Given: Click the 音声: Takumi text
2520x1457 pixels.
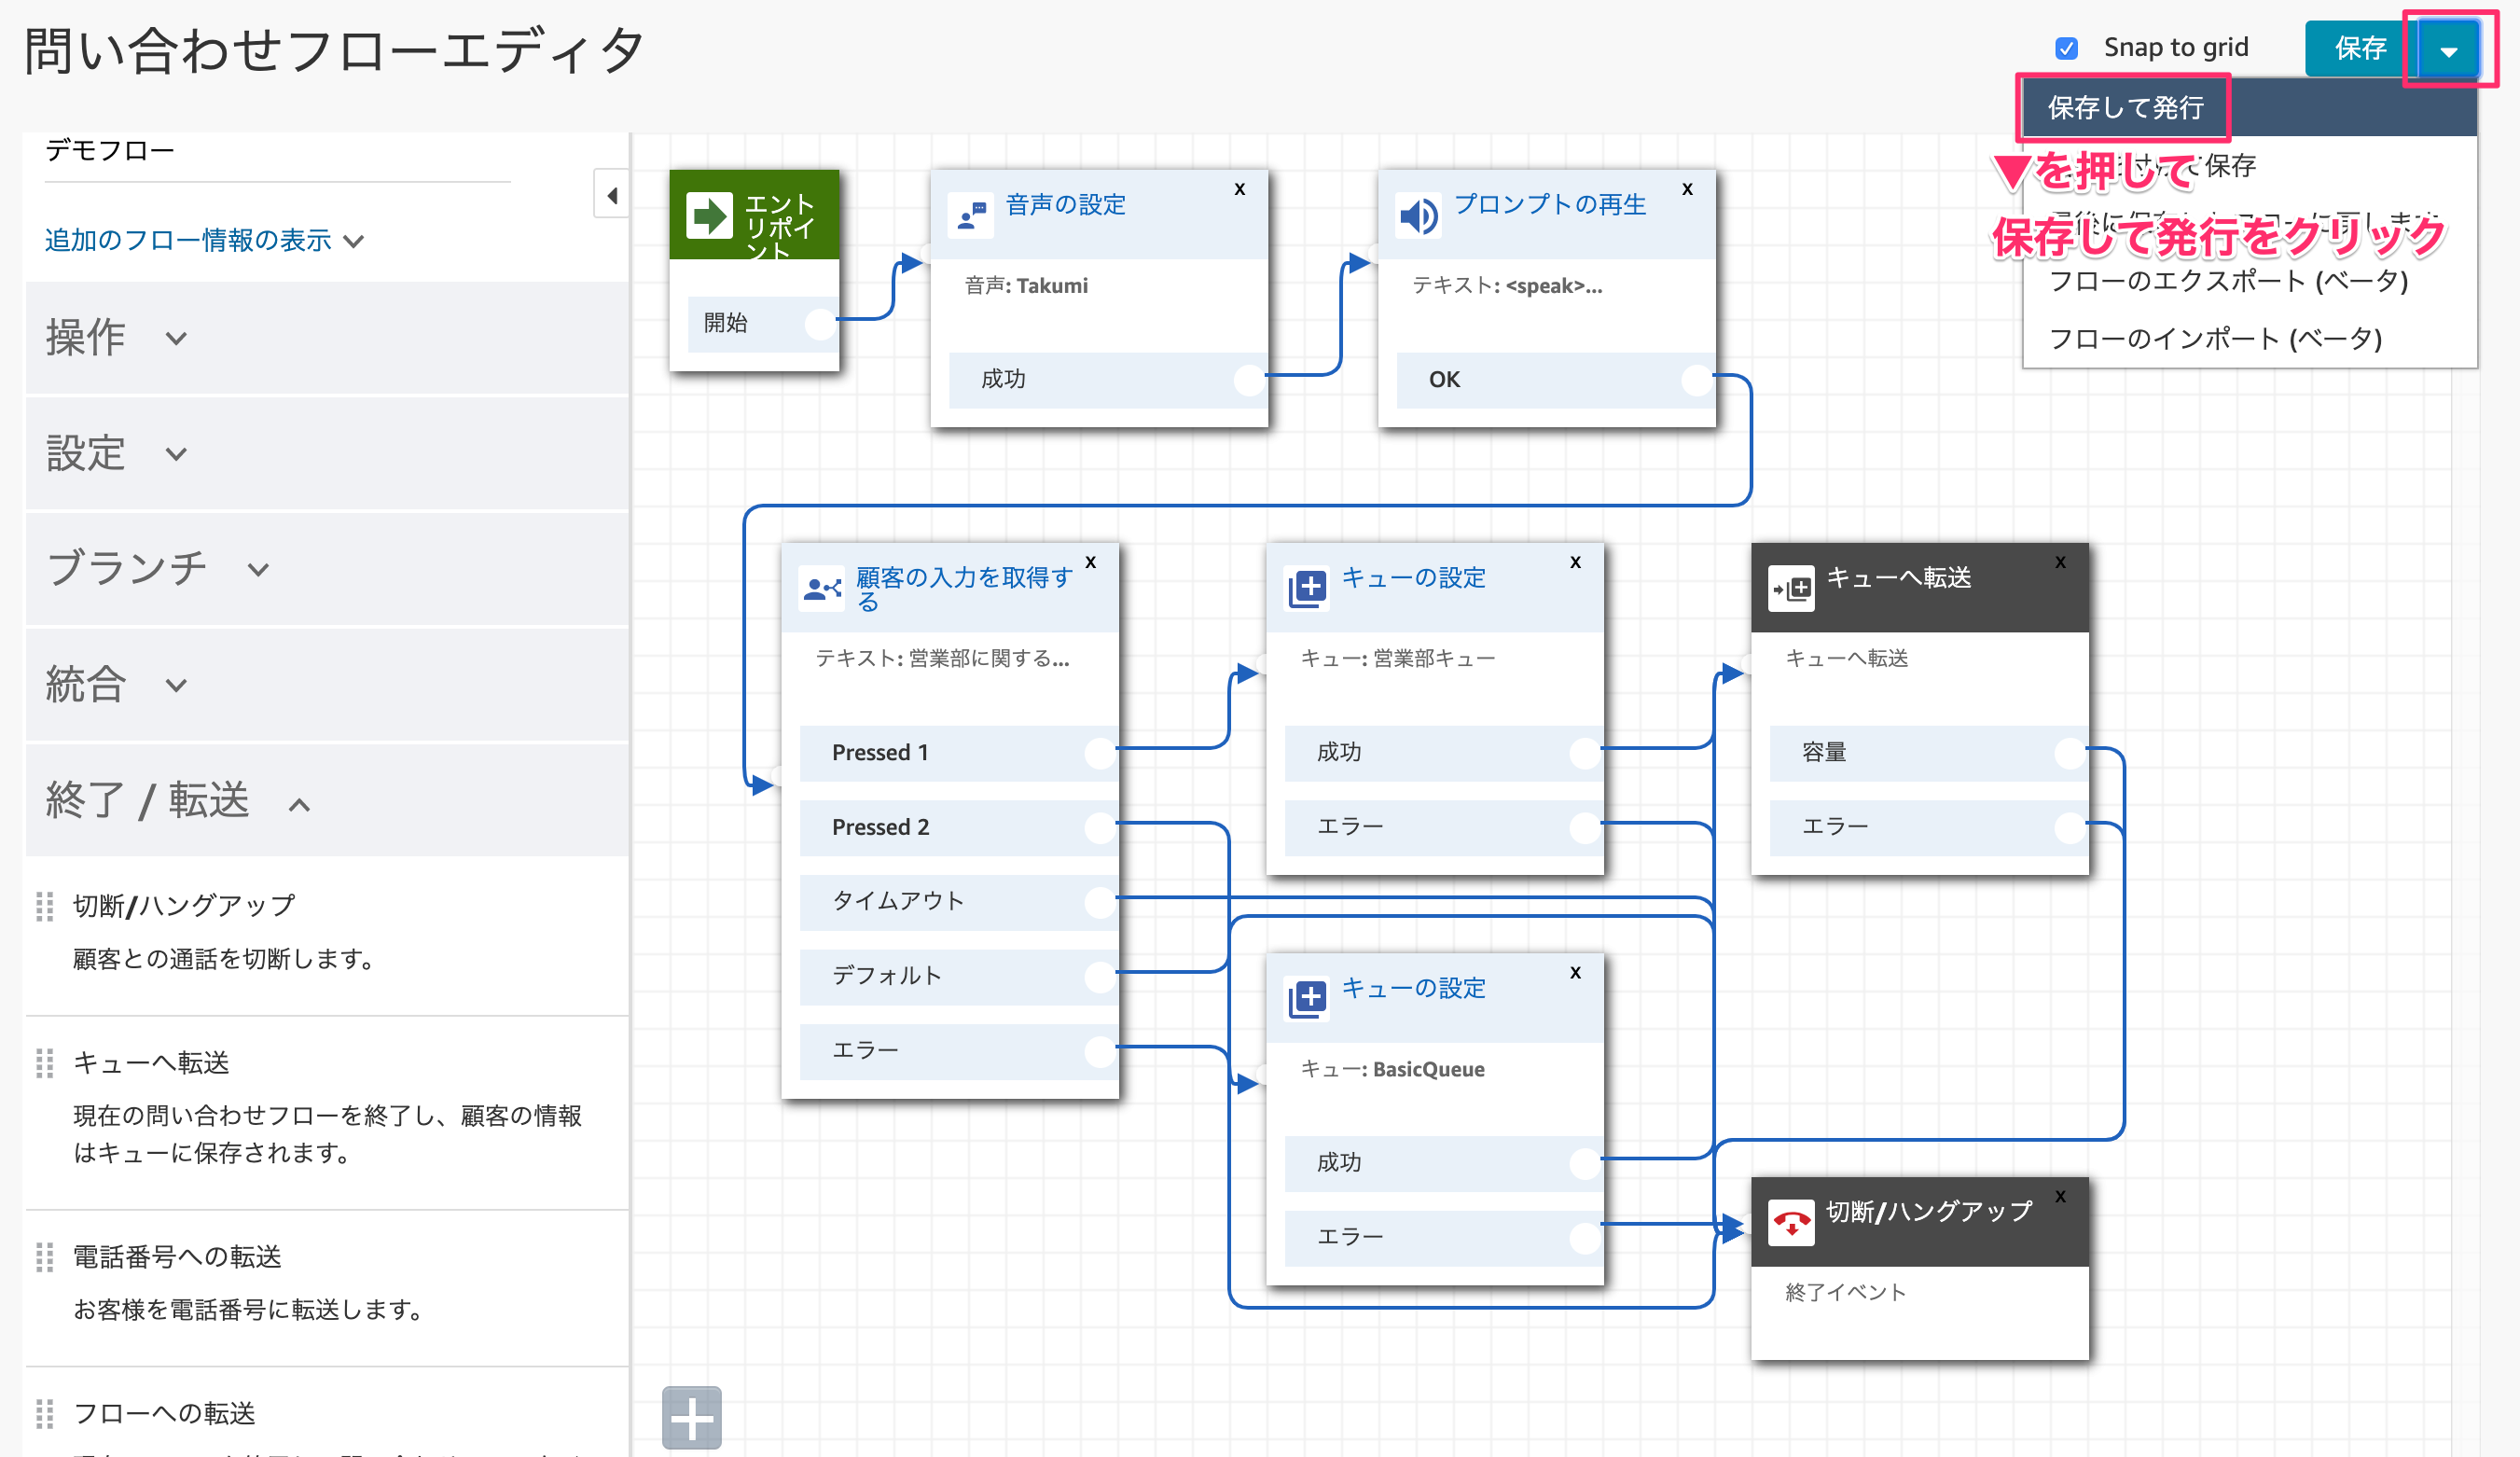Looking at the screenshot, I should (x=1026, y=286).
